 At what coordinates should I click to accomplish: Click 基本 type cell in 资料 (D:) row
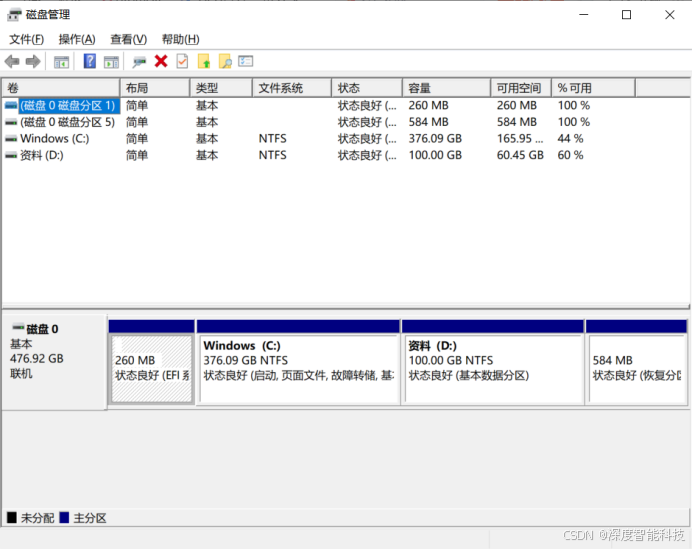click(207, 155)
